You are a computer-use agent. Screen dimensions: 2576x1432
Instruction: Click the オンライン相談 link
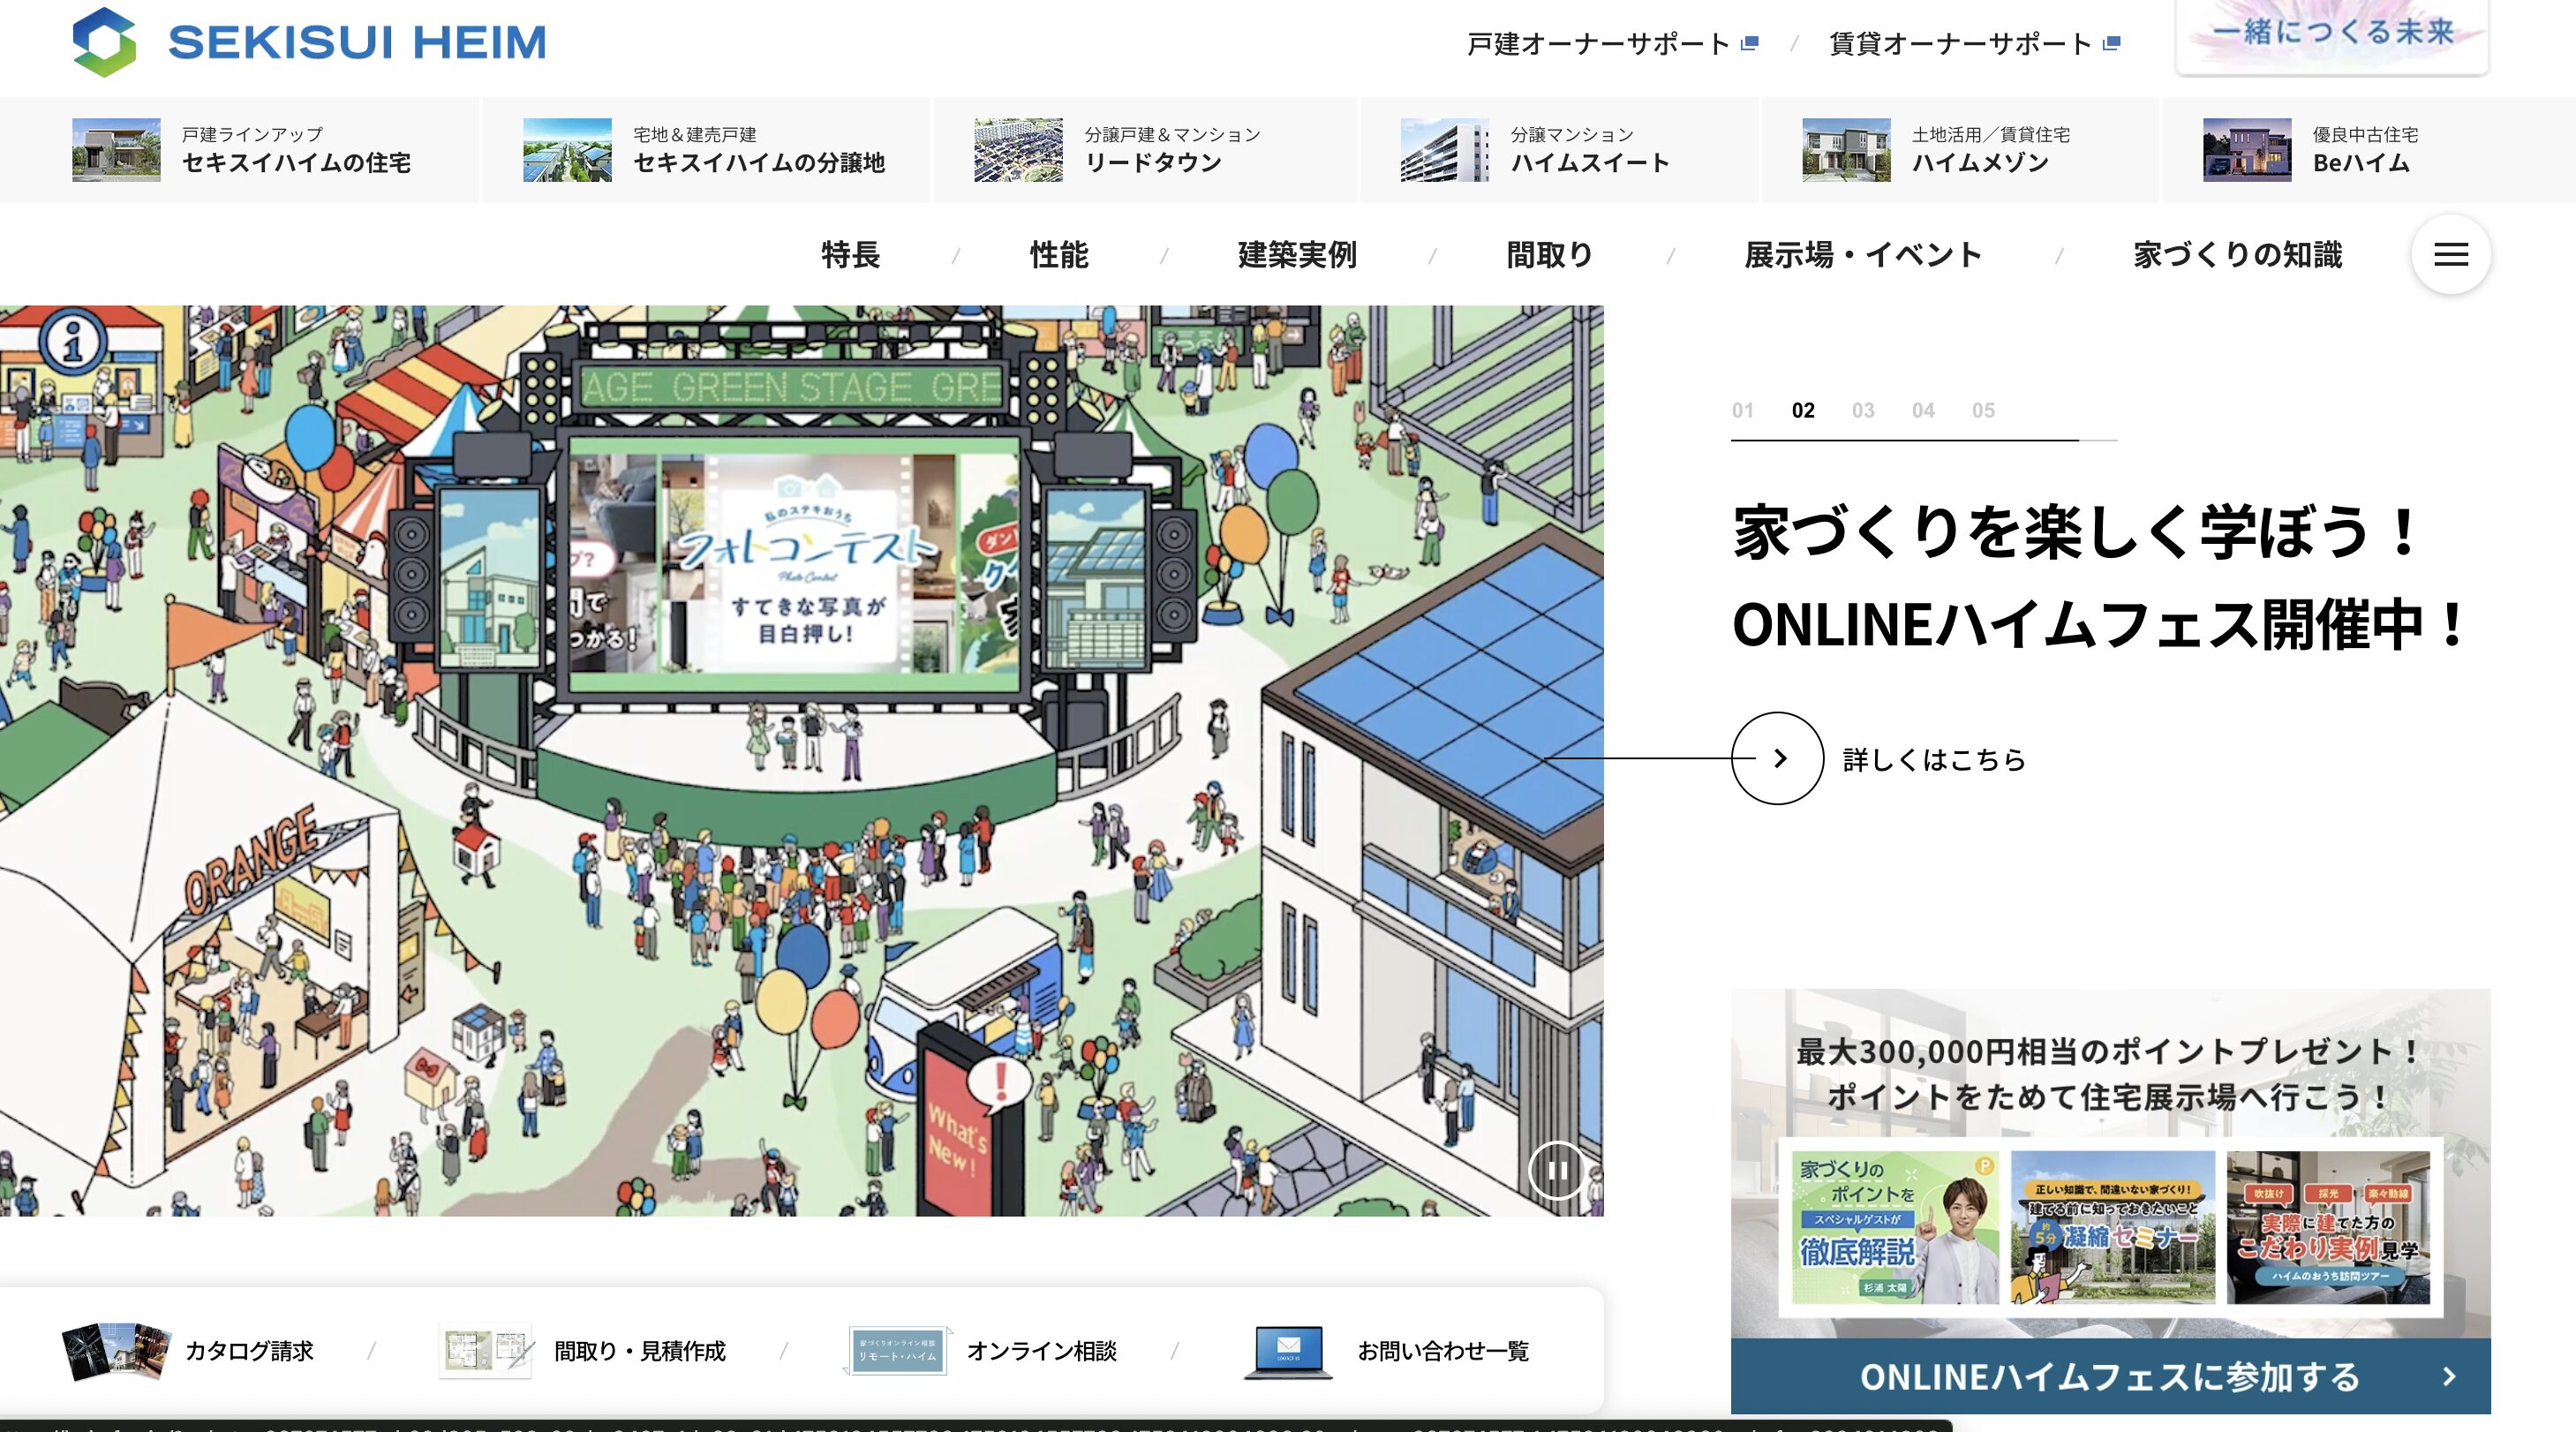tap(1041, 1351)
